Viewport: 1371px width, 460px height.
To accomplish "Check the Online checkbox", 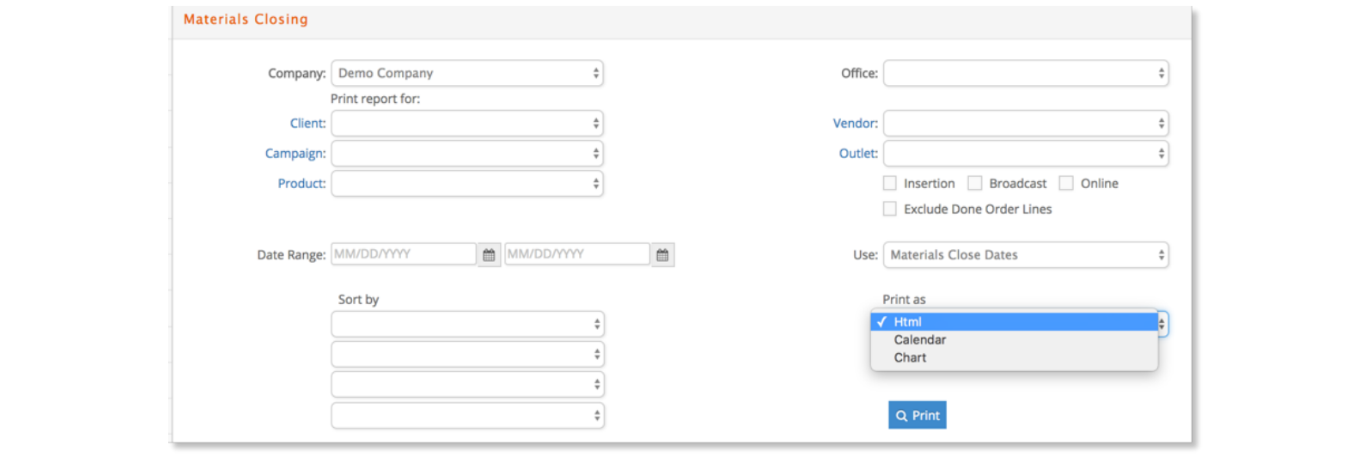I will point(1066,183).
